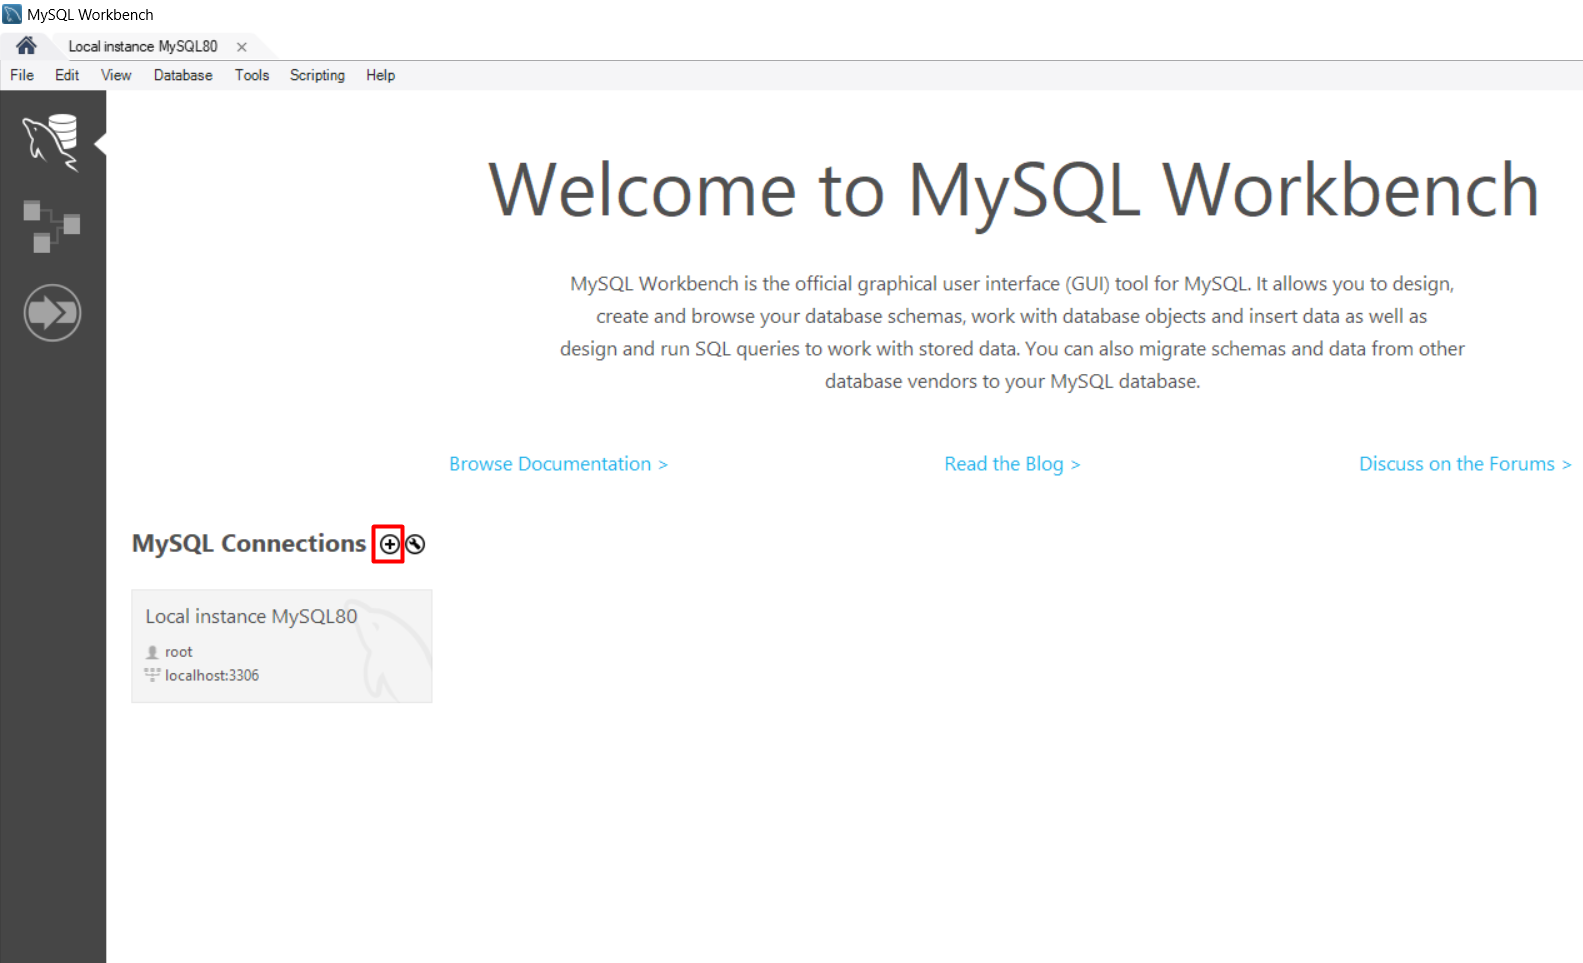Manage connections using the wrench icon
The height and width of the screenshot is (963, 1583).
click(x=415, y=544)
